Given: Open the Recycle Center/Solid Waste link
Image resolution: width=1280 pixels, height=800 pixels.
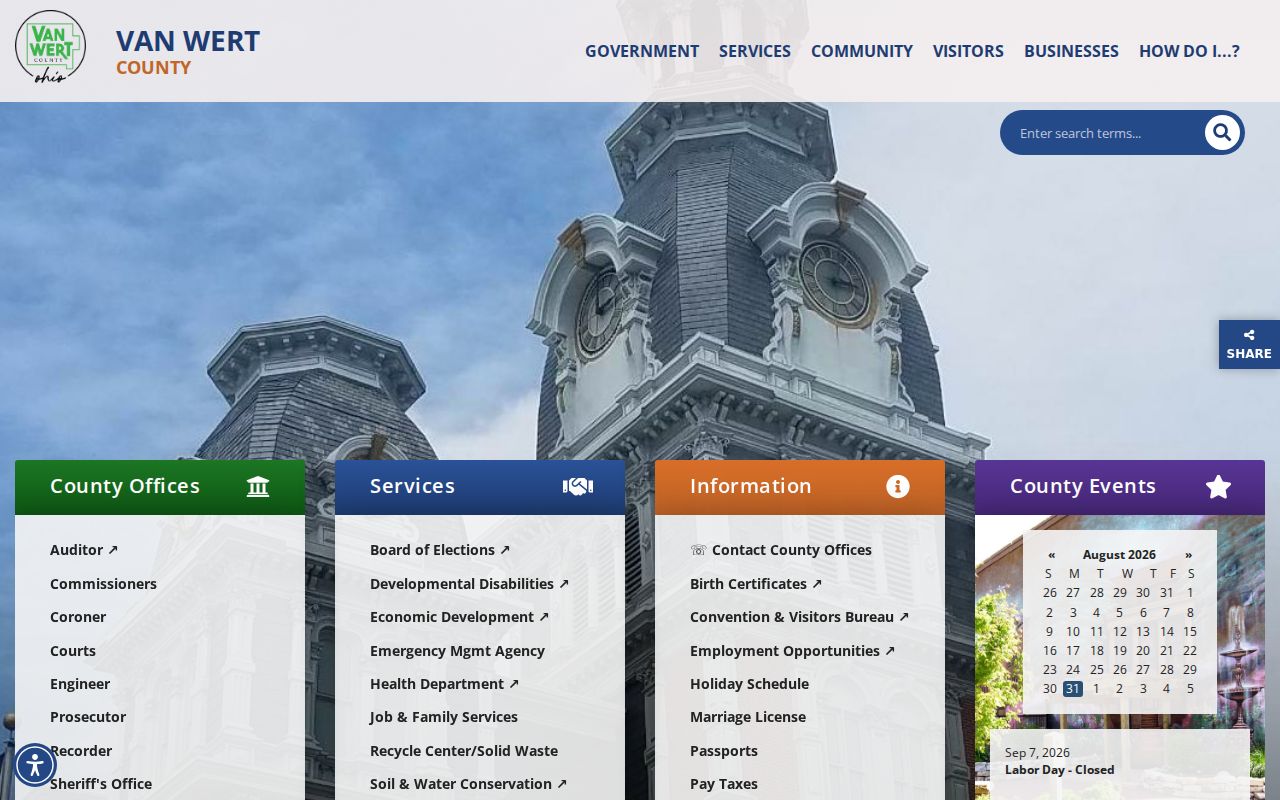Looking at the screenshot, I should (464, 751).
